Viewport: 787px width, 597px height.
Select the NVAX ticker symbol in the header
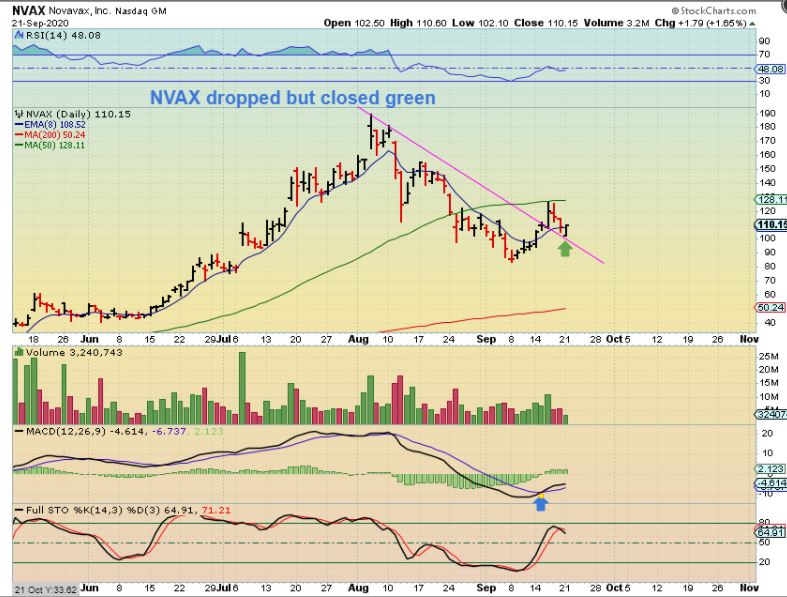tap(29, 11)
